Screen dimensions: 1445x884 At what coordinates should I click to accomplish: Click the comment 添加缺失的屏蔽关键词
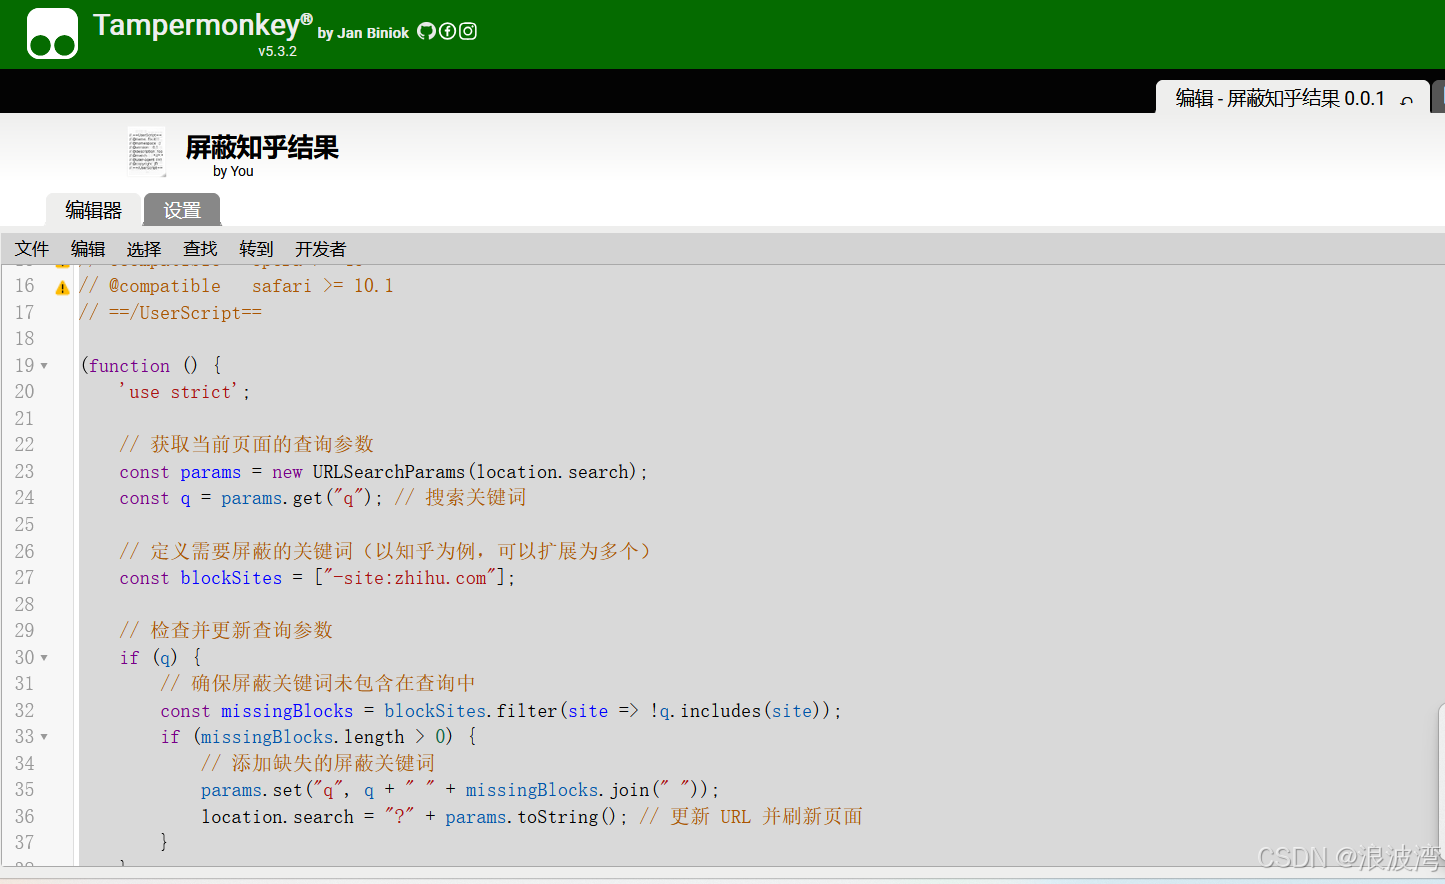pos(318,763)
